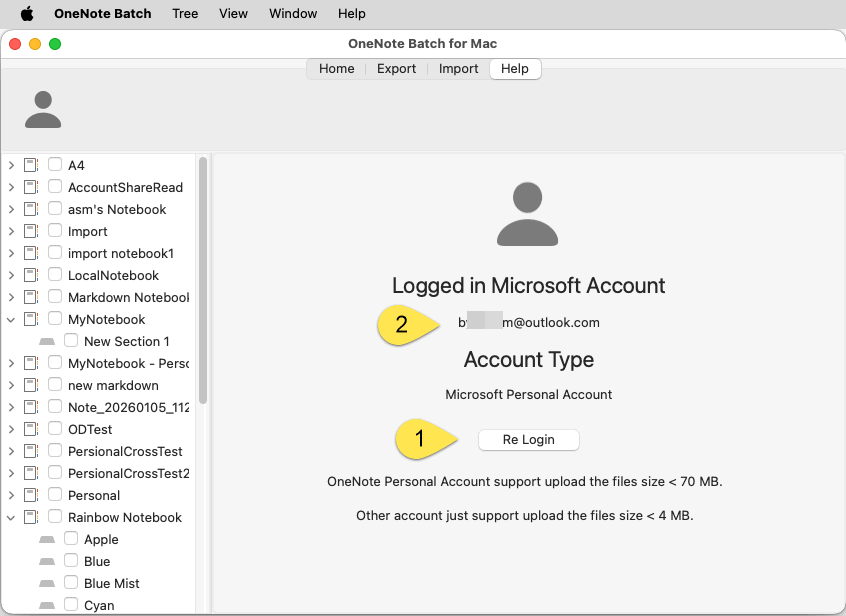846x616 pixels.
Task: Click the notebook icon beside "MyNotebook"
Action: [x=31, y=319]
